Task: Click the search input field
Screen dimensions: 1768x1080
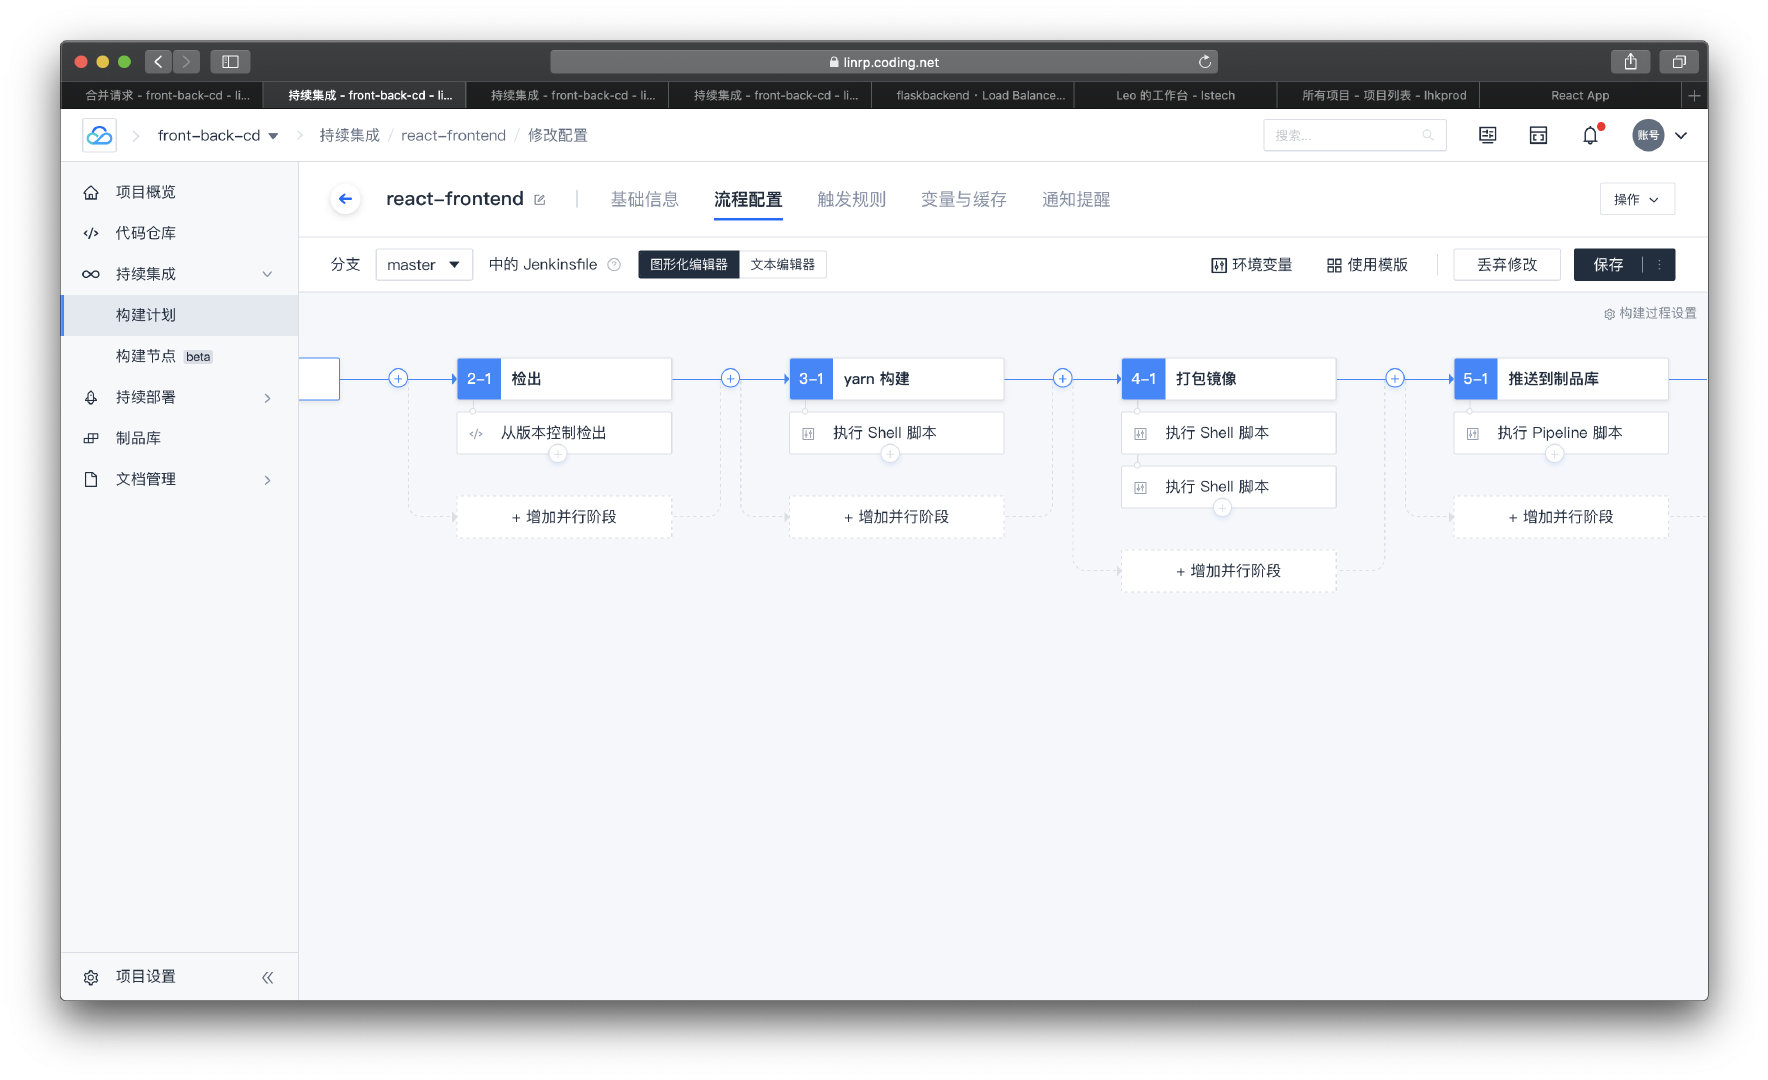Action: coord(1345,135)
